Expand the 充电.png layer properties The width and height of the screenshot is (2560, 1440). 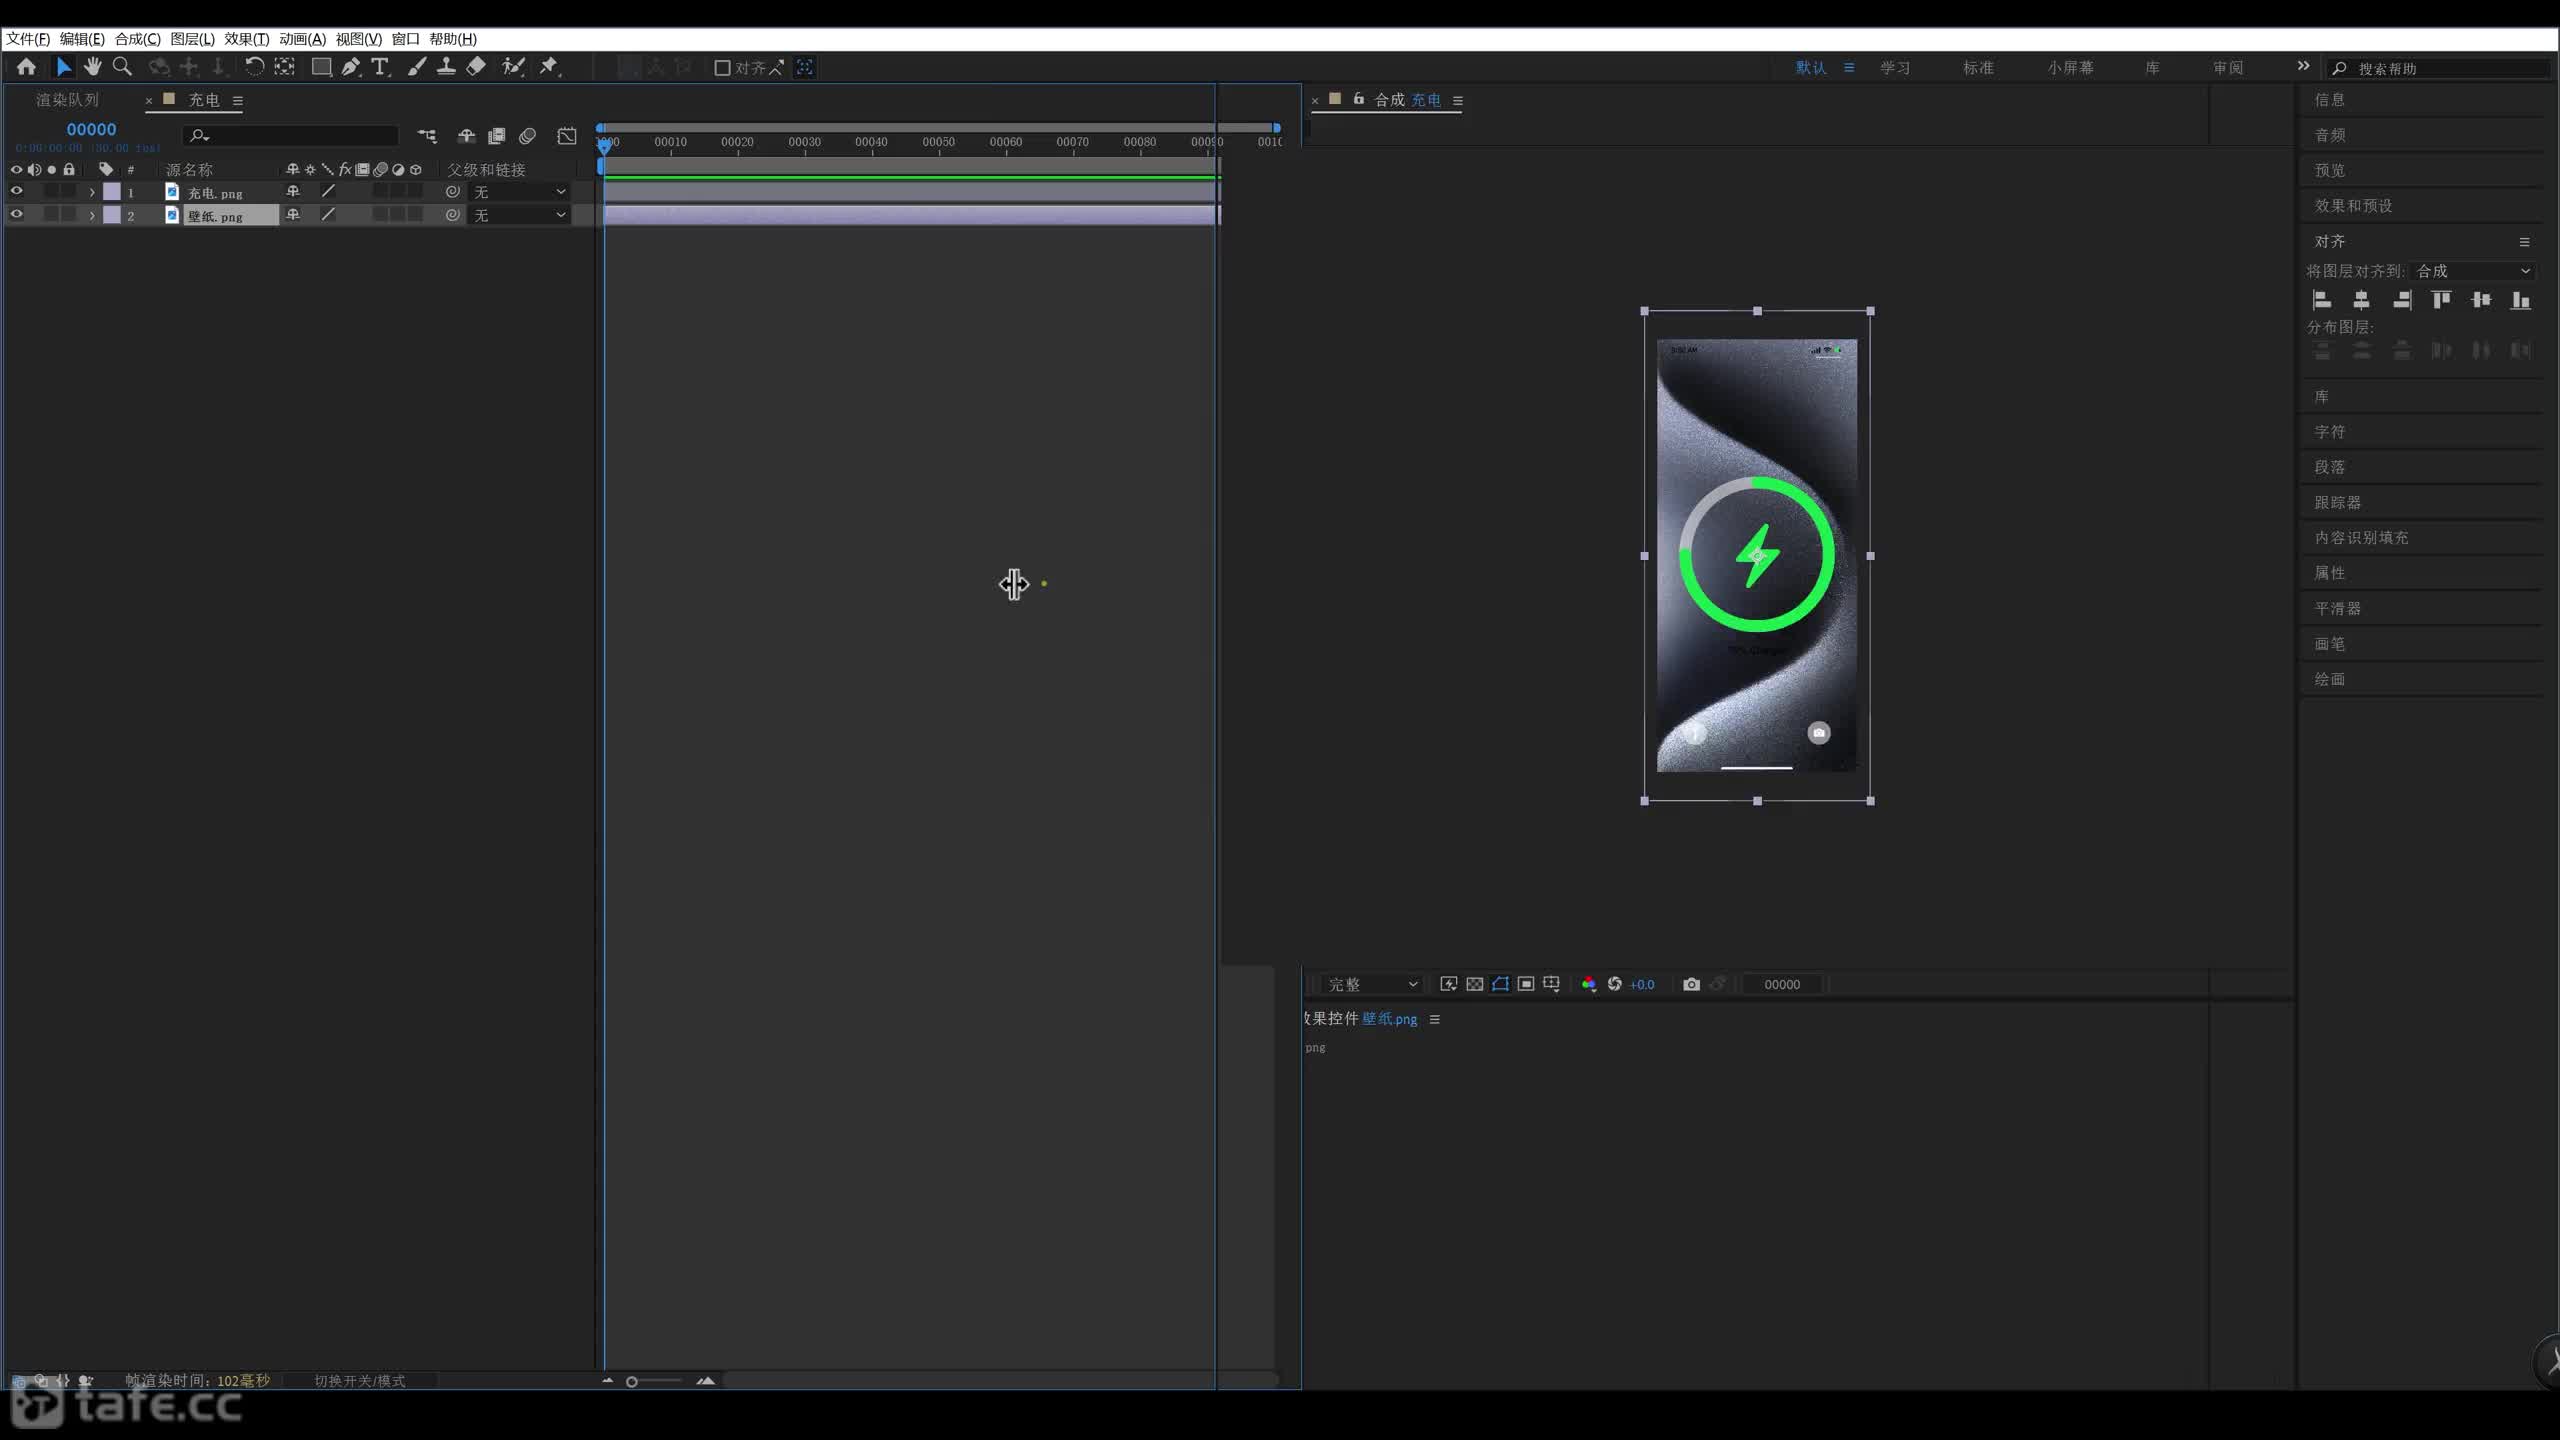pos(92,192)
